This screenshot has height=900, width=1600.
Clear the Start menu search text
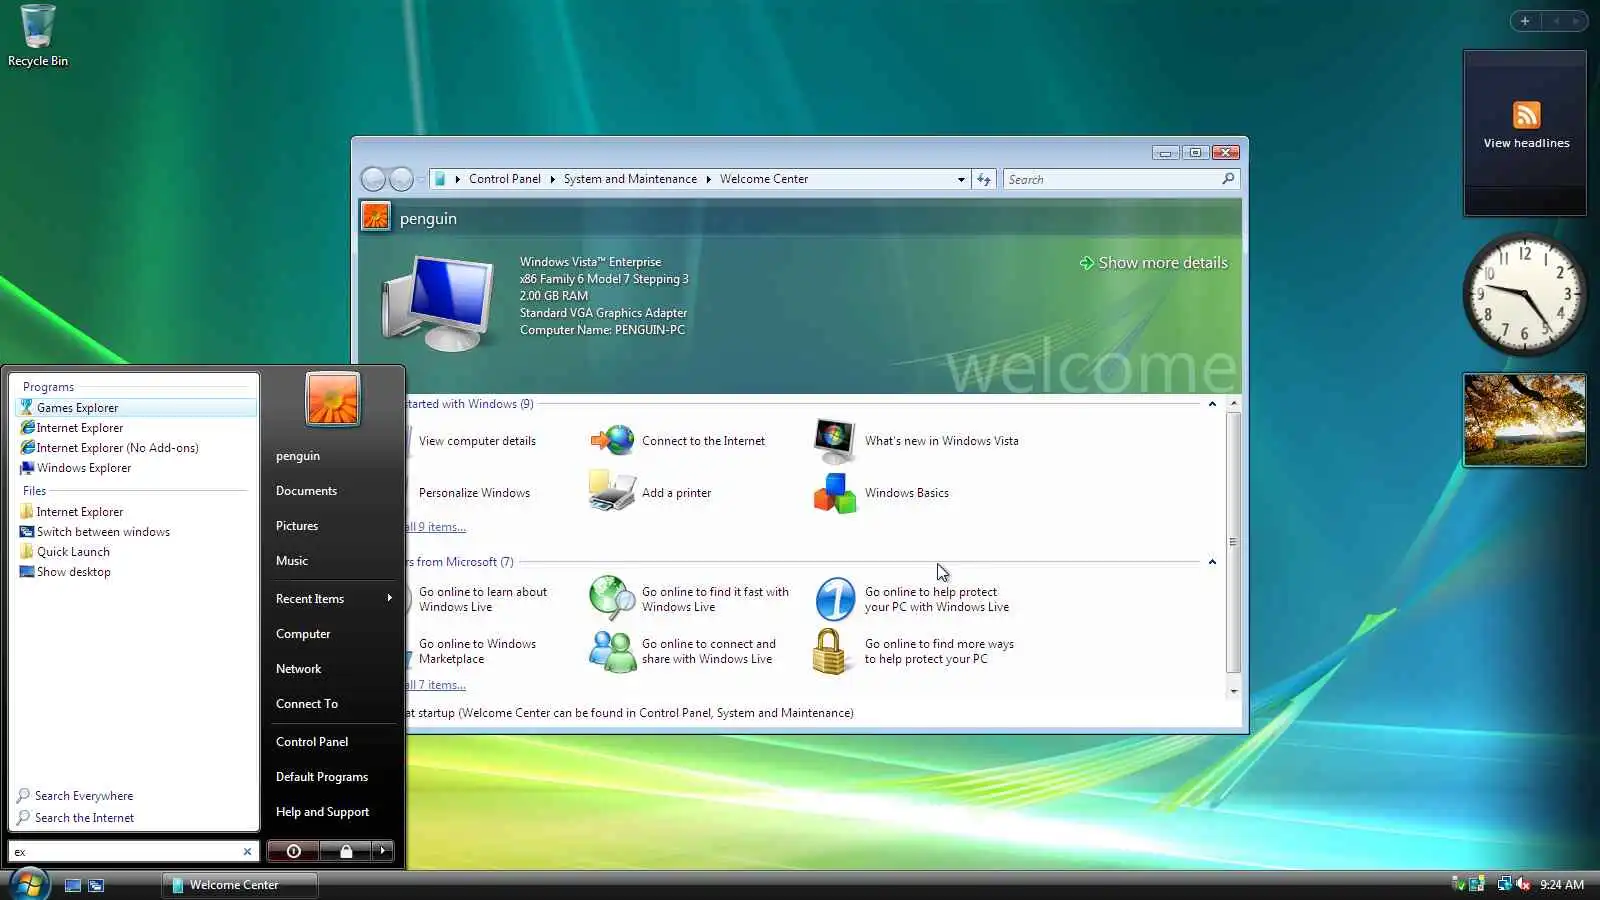[247, 852]
